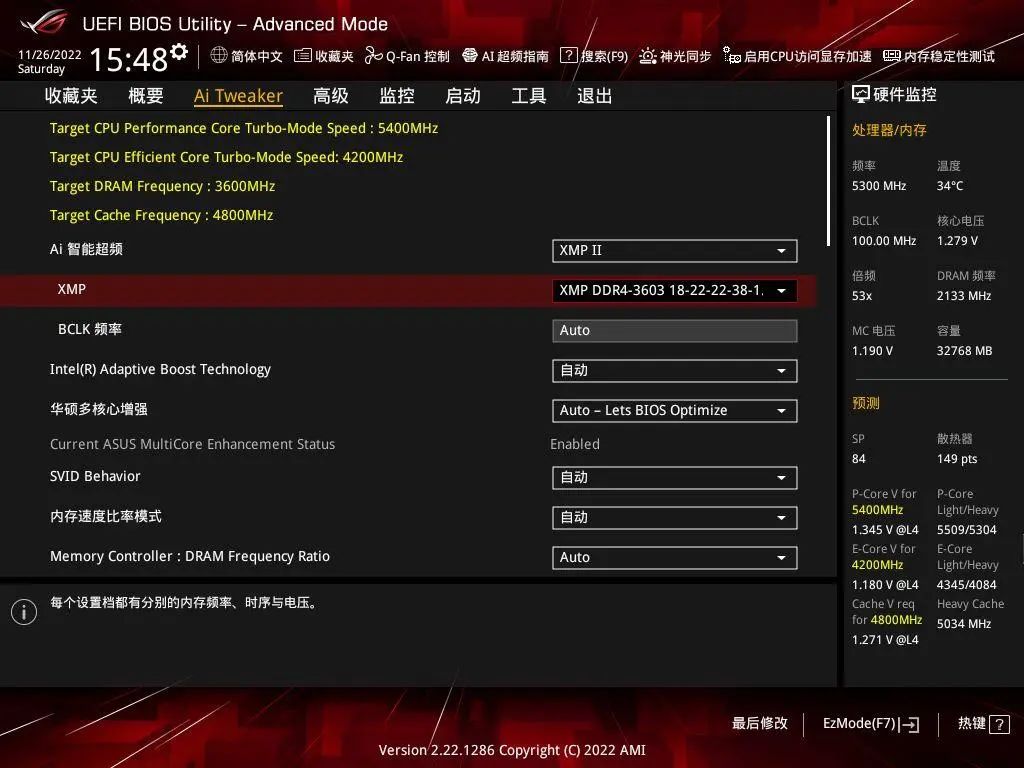Select the Ai Tweaker tab
The image size is (1024, 768).
coord(238,96)
